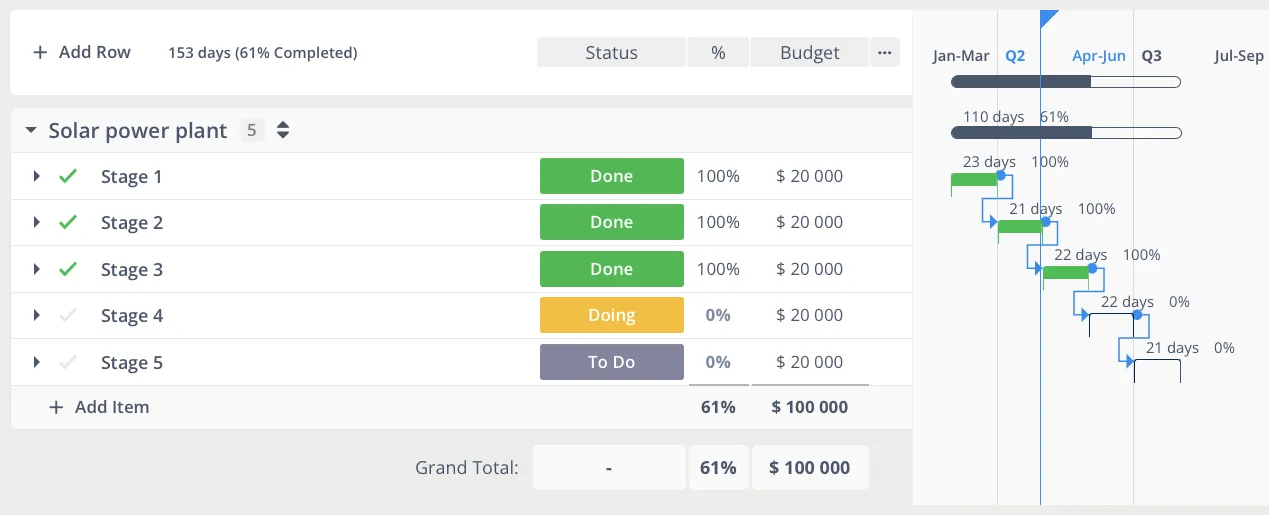The image size is (1269, 515).
Task: Click the dependency dot at the end of the Stage 3 bar
Action: point(1092,268)
